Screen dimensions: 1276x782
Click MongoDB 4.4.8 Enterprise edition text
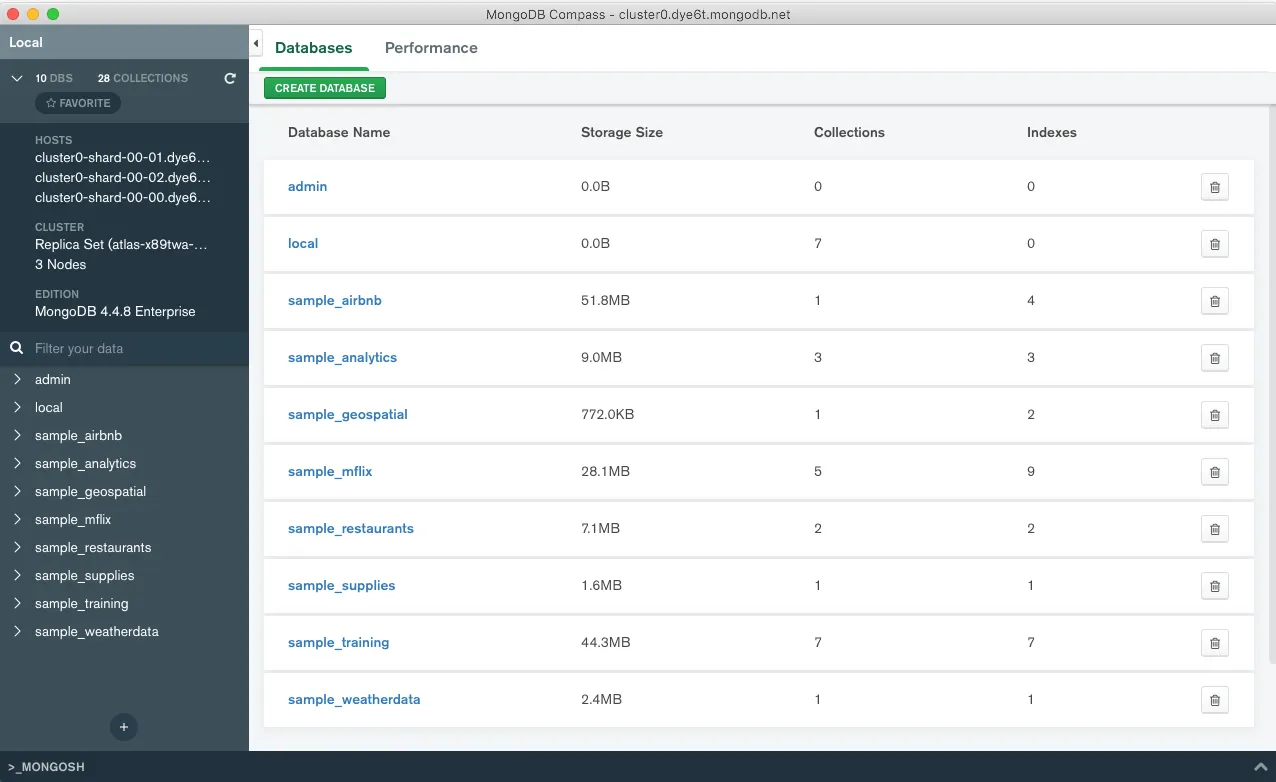pos(115,311)
